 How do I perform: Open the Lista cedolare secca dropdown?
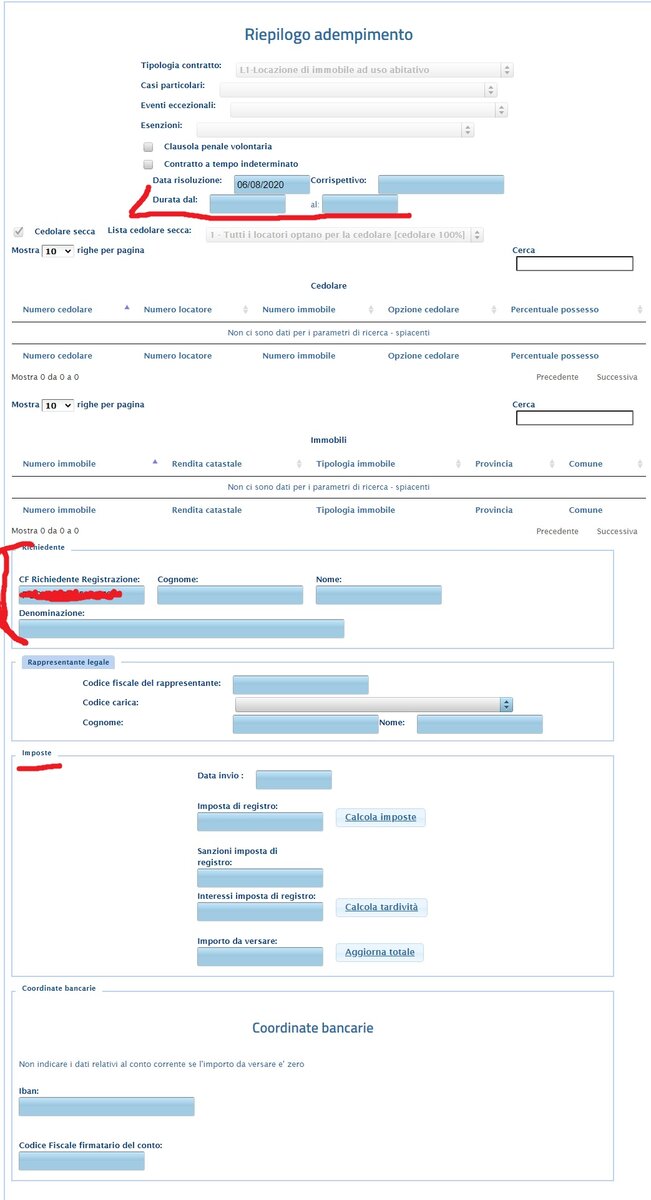coord(344,235)
